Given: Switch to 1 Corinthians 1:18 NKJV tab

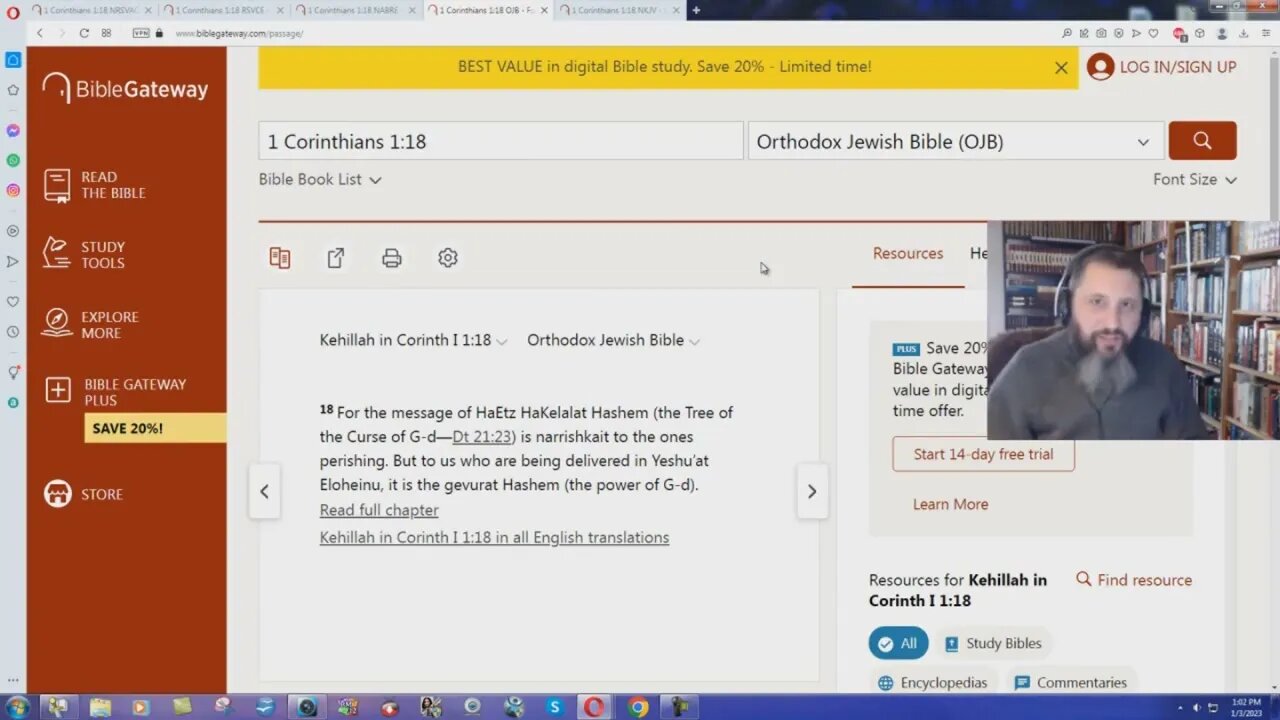Looking at the screenshot, I should (x=620, y=10).
